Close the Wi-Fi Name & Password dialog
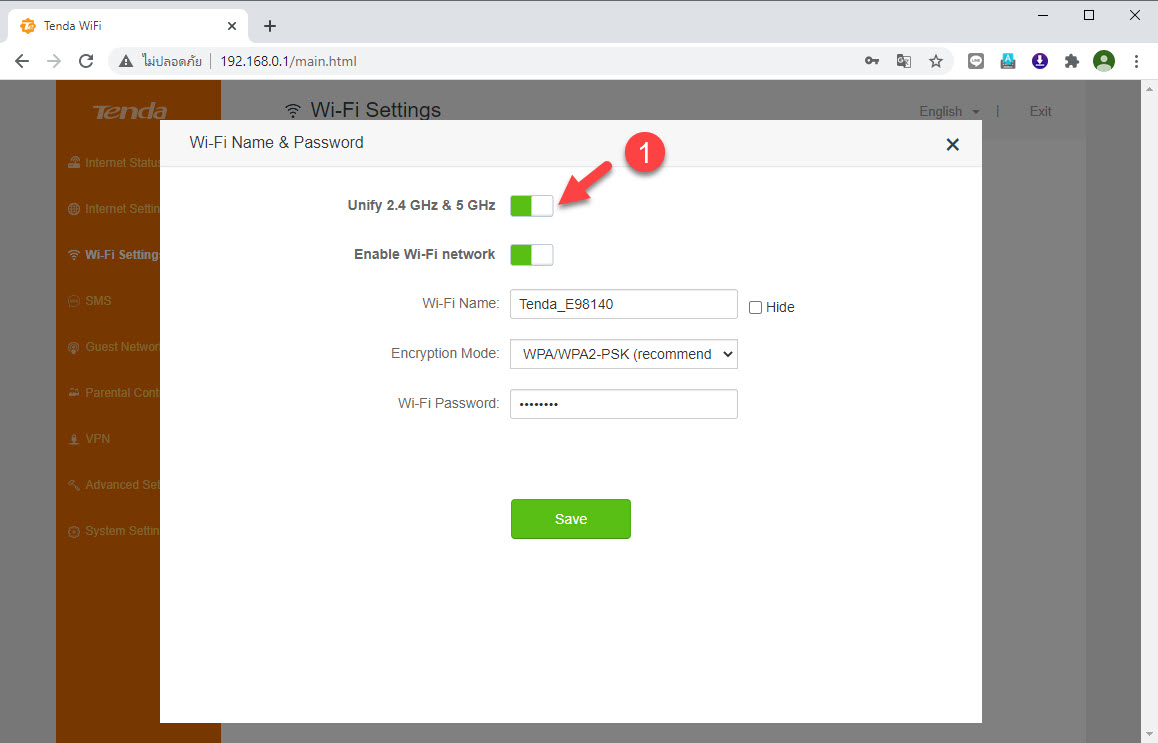Viewport: 1158px width, 743px height. 953,145
